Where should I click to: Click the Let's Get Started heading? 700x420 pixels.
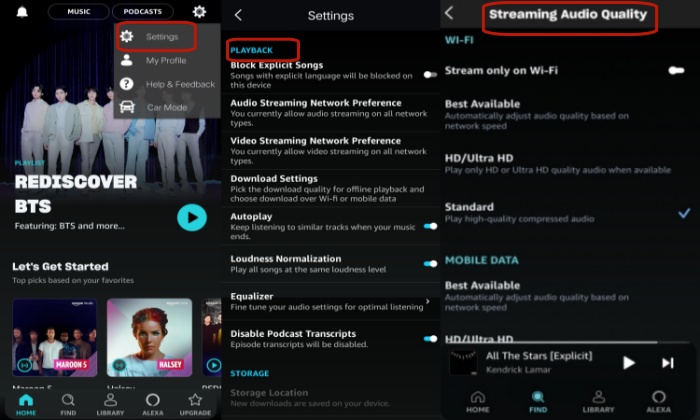[x=60, y=266]
